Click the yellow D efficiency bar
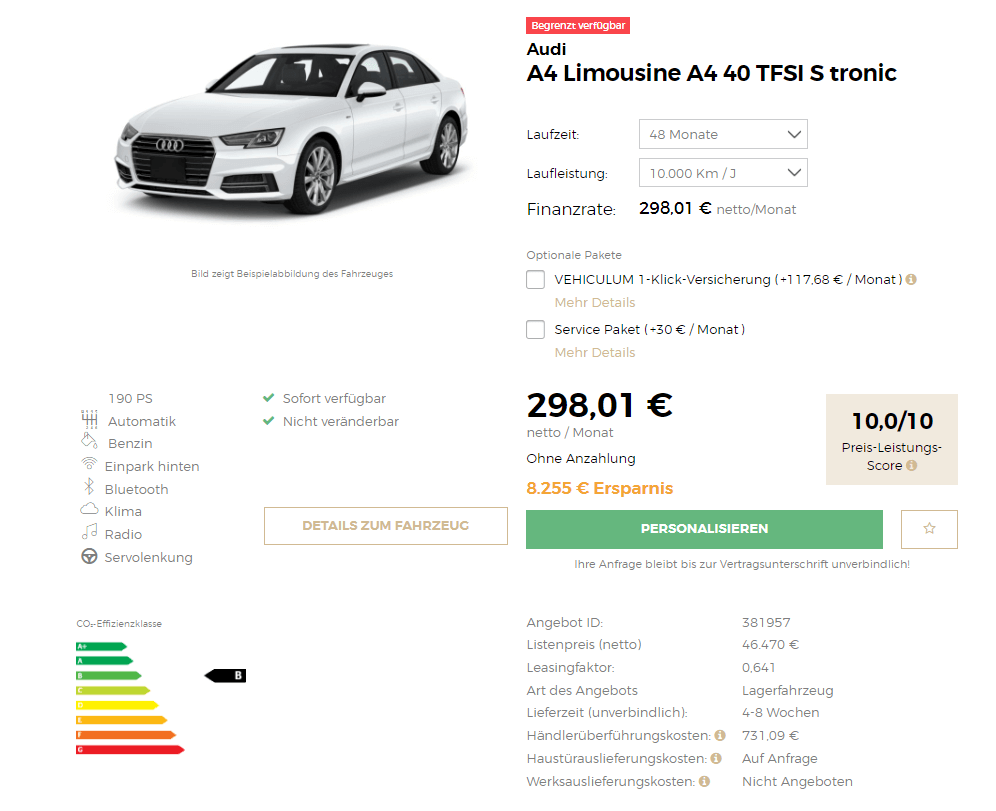Viewport: 996px width, 811px height. click(x=117, y=705)
